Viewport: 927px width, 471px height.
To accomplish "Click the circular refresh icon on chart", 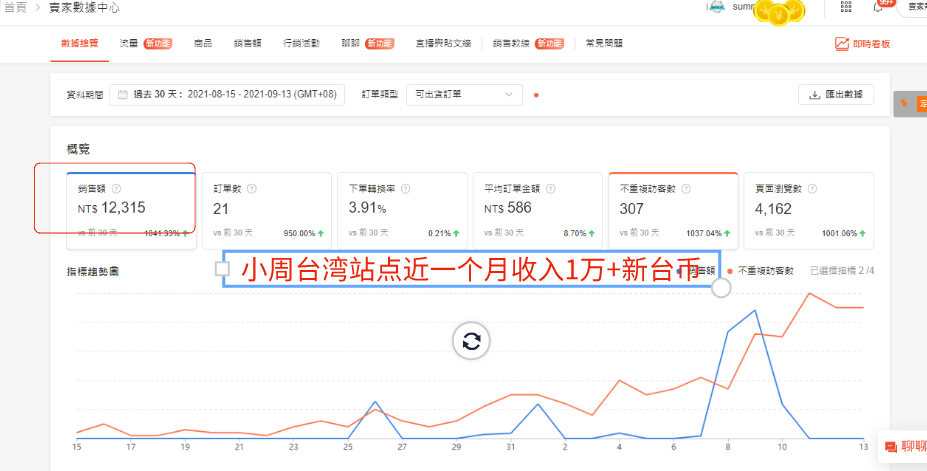I will (x=471, y=341).
